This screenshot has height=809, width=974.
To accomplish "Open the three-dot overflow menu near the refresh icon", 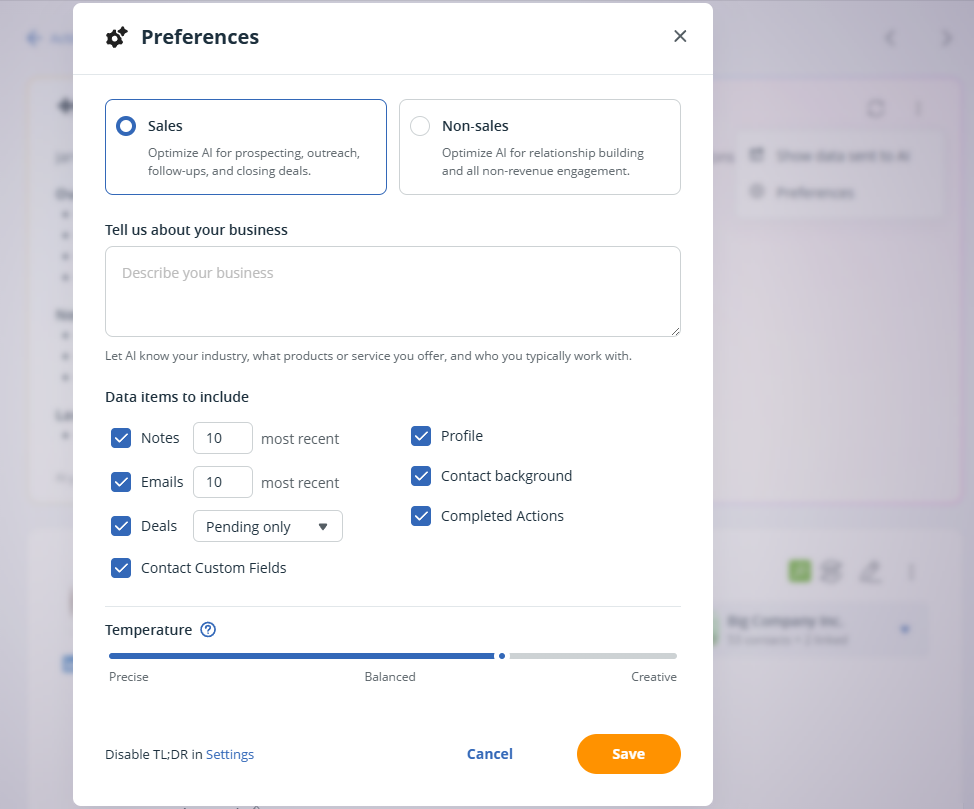I will 917,108.
